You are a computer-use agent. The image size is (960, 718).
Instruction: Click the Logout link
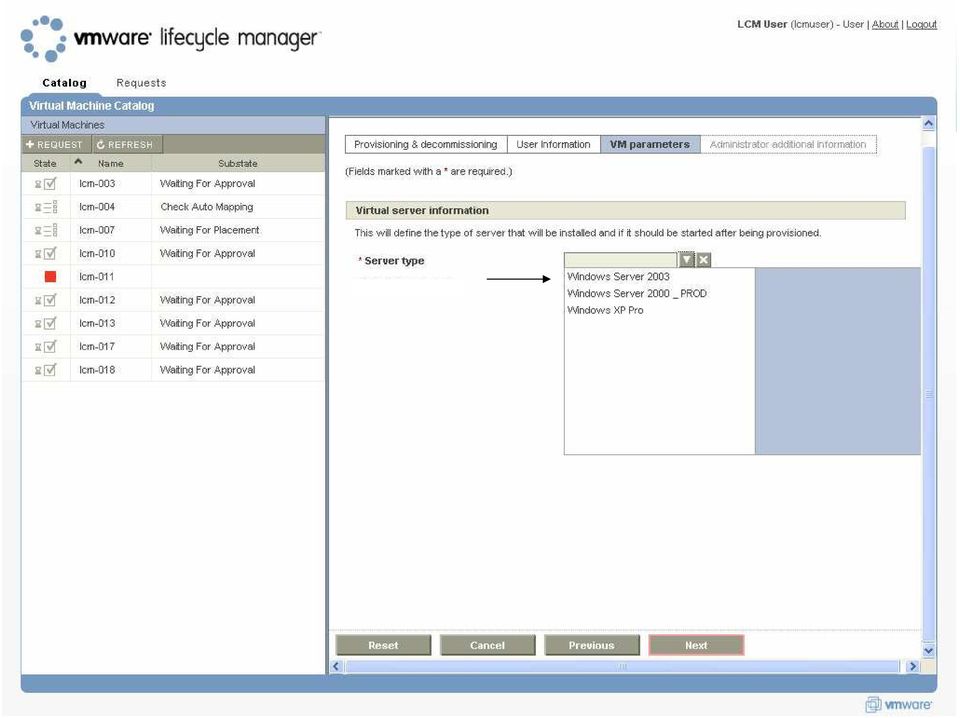tap(921, 24)
